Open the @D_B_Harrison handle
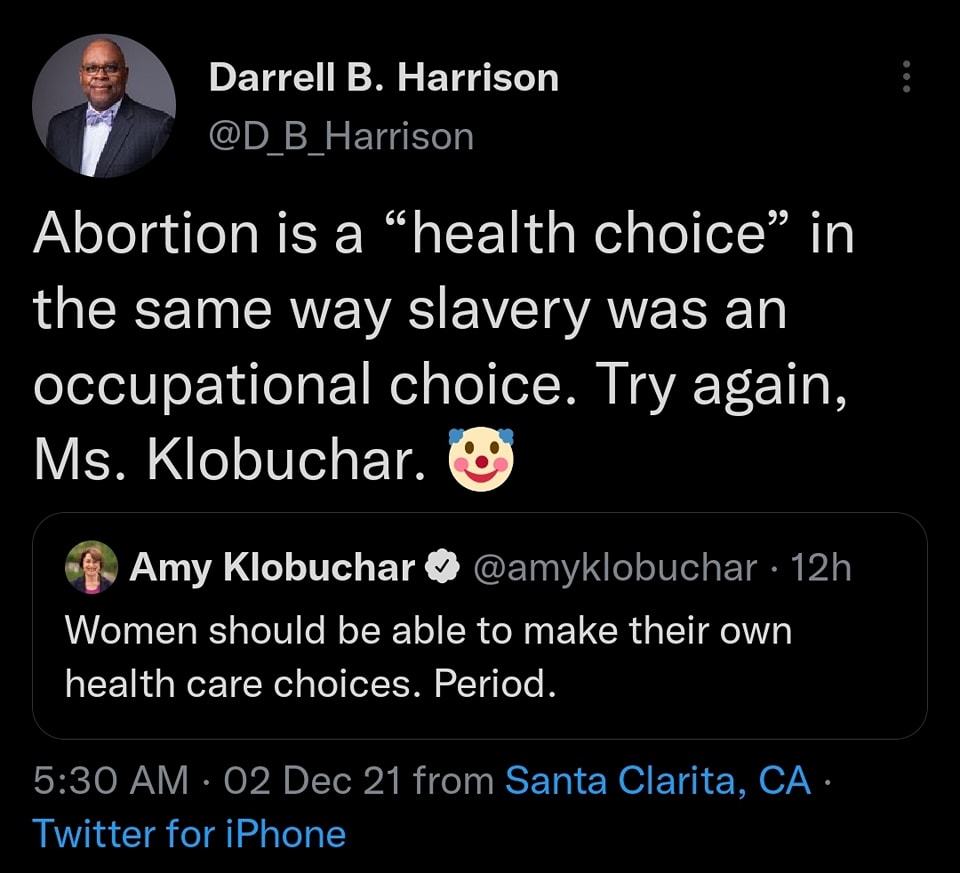 [x=340, y=136]
